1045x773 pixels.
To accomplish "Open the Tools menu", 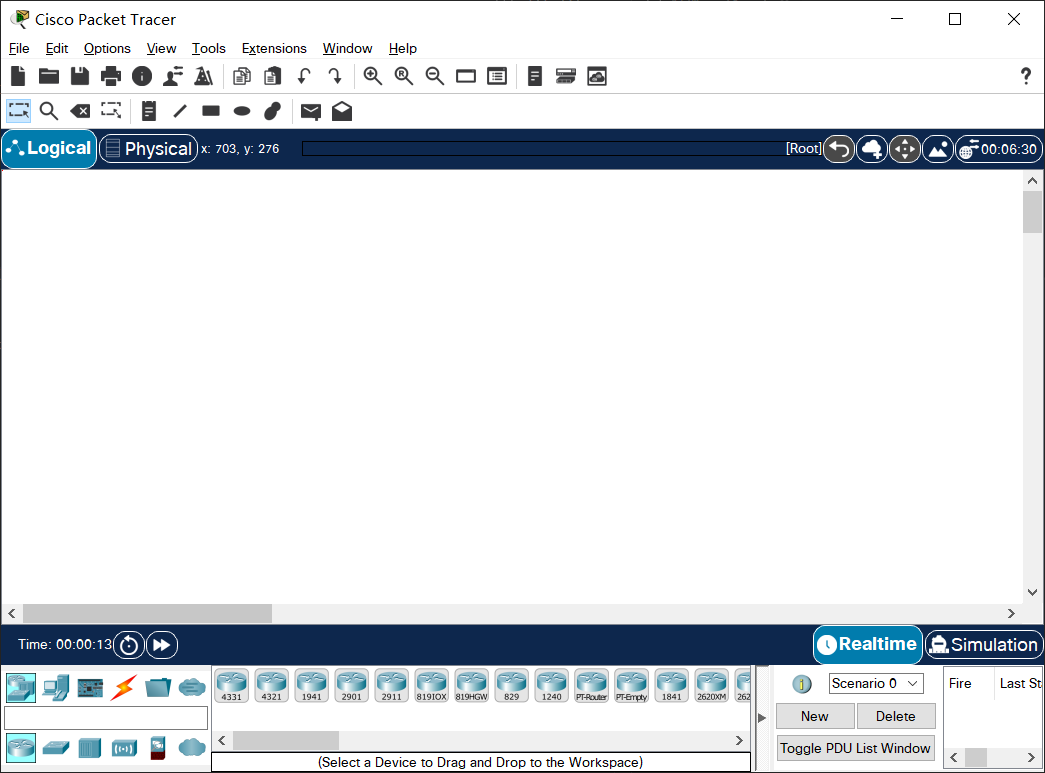I will 209,48.
